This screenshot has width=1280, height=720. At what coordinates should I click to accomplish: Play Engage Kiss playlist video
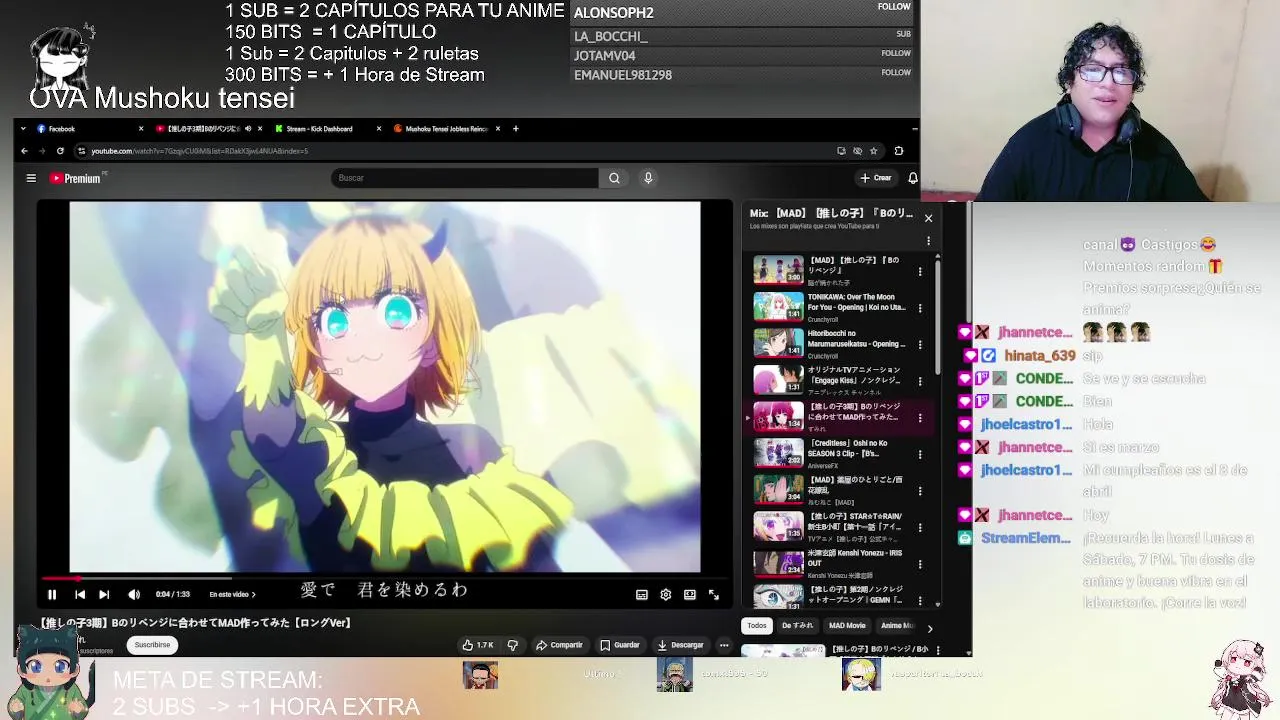point(778,380)
